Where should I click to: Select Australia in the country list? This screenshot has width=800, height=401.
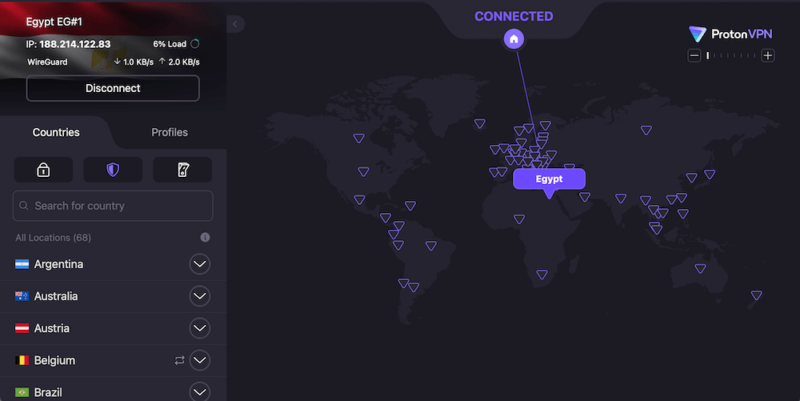[56, 296]
